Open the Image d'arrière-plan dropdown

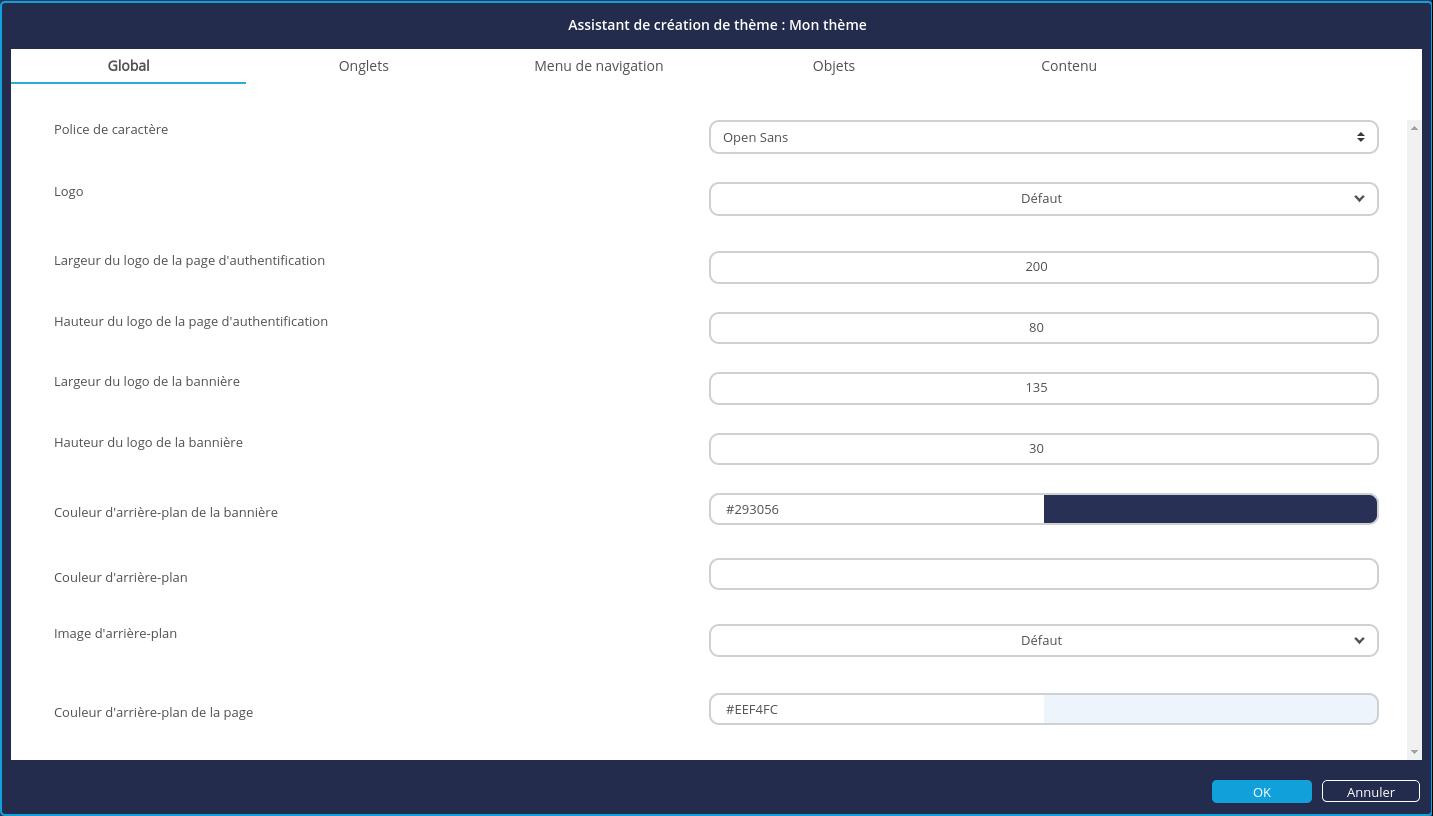1043,640
